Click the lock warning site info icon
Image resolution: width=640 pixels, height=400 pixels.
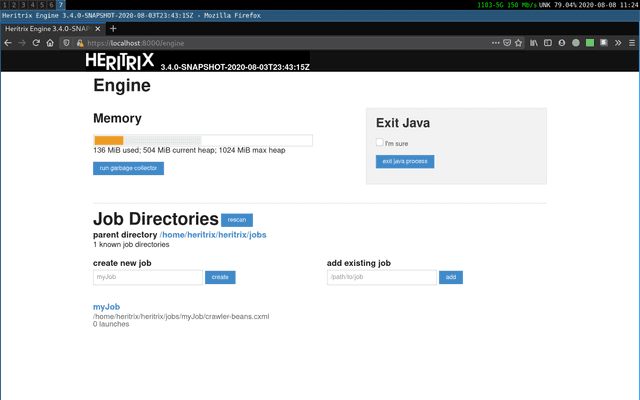(80, 43)
